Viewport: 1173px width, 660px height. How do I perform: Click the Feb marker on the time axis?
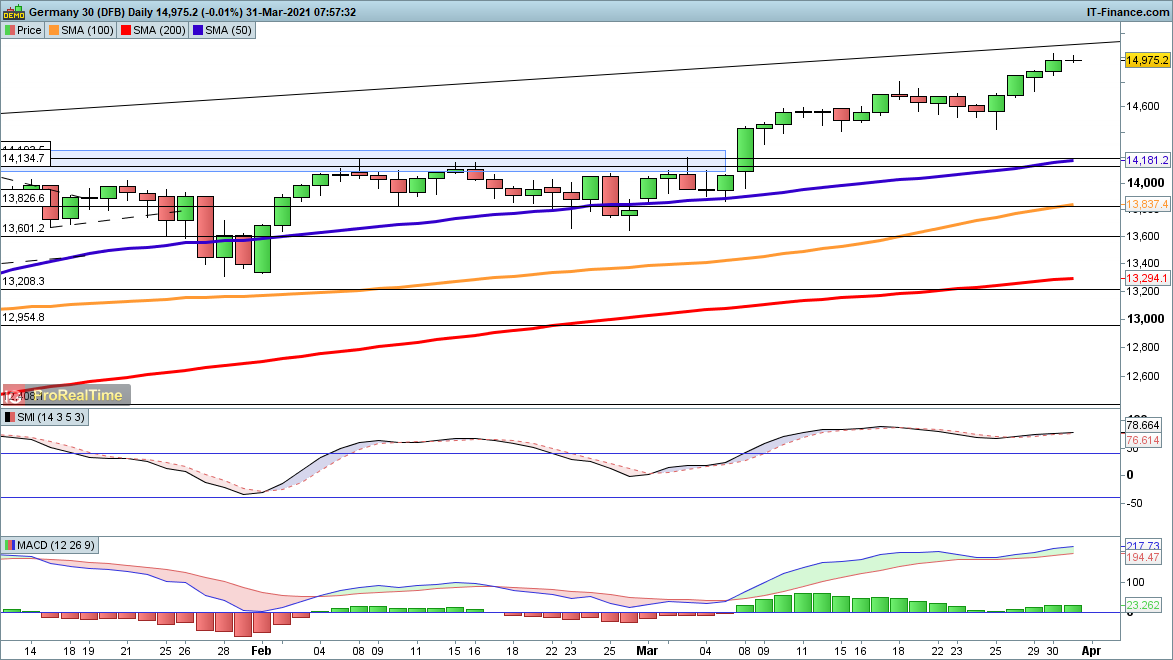click(261, 649)
